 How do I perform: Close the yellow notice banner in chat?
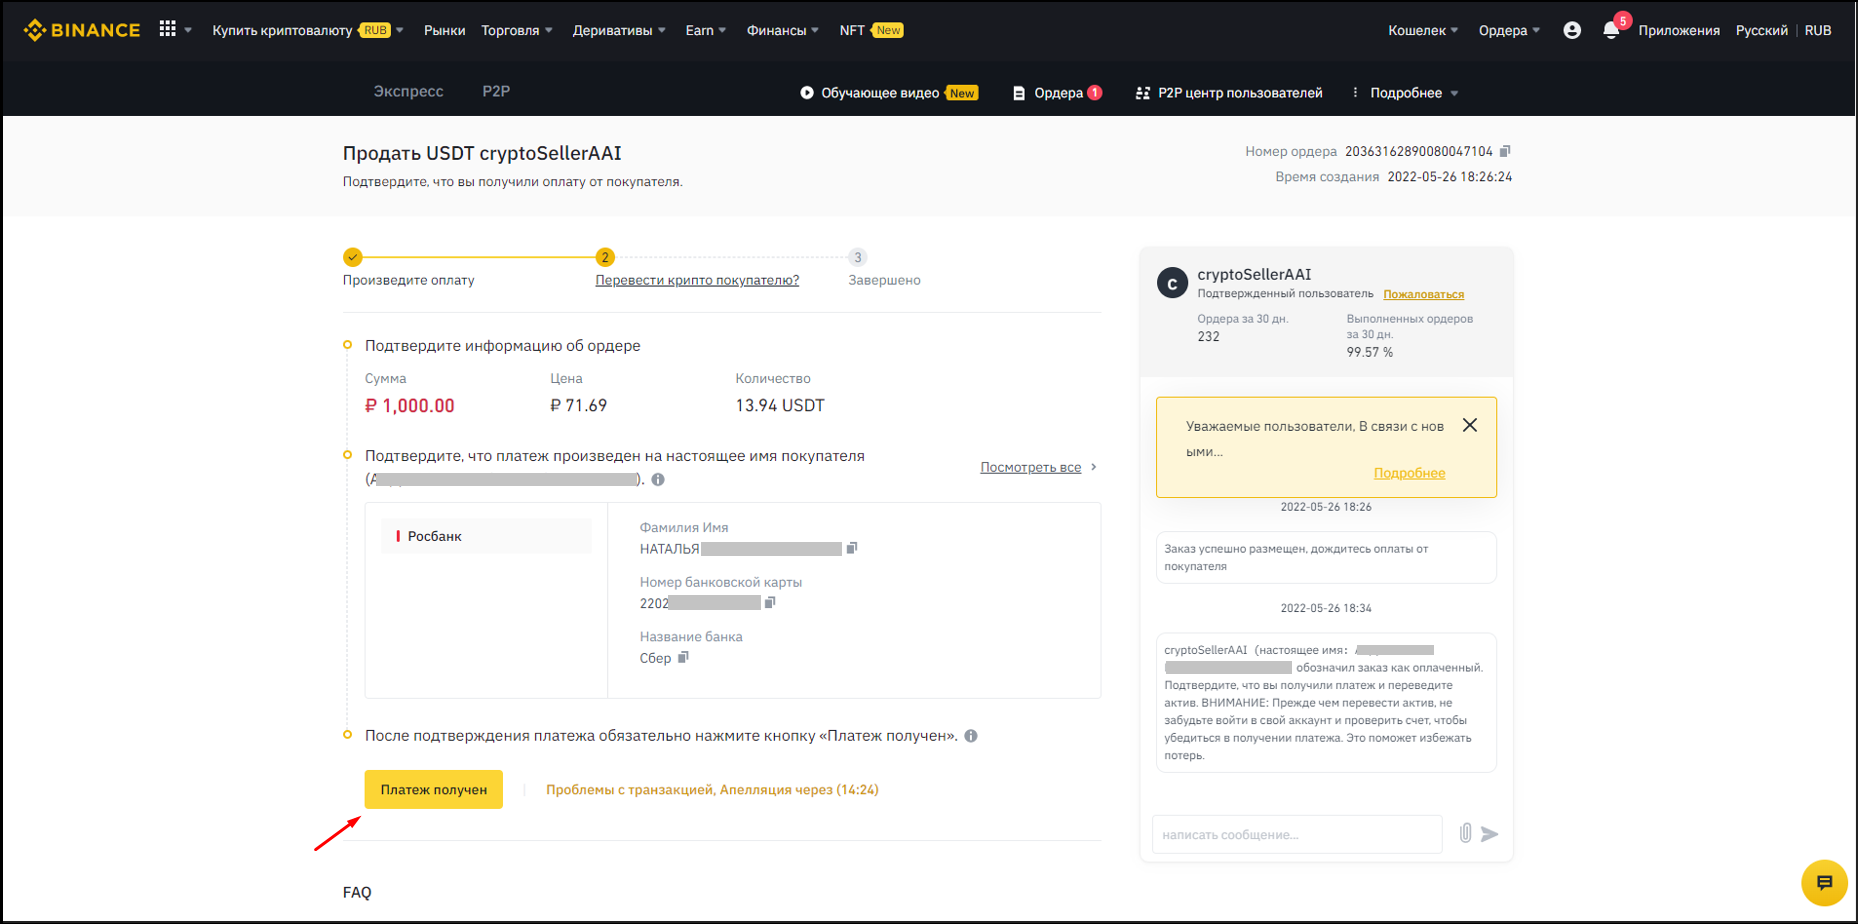click(1470, 425)
